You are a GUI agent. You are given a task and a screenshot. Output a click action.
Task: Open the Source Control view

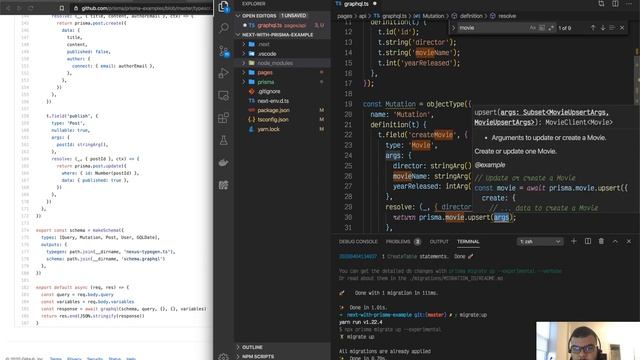click(224, 51)
